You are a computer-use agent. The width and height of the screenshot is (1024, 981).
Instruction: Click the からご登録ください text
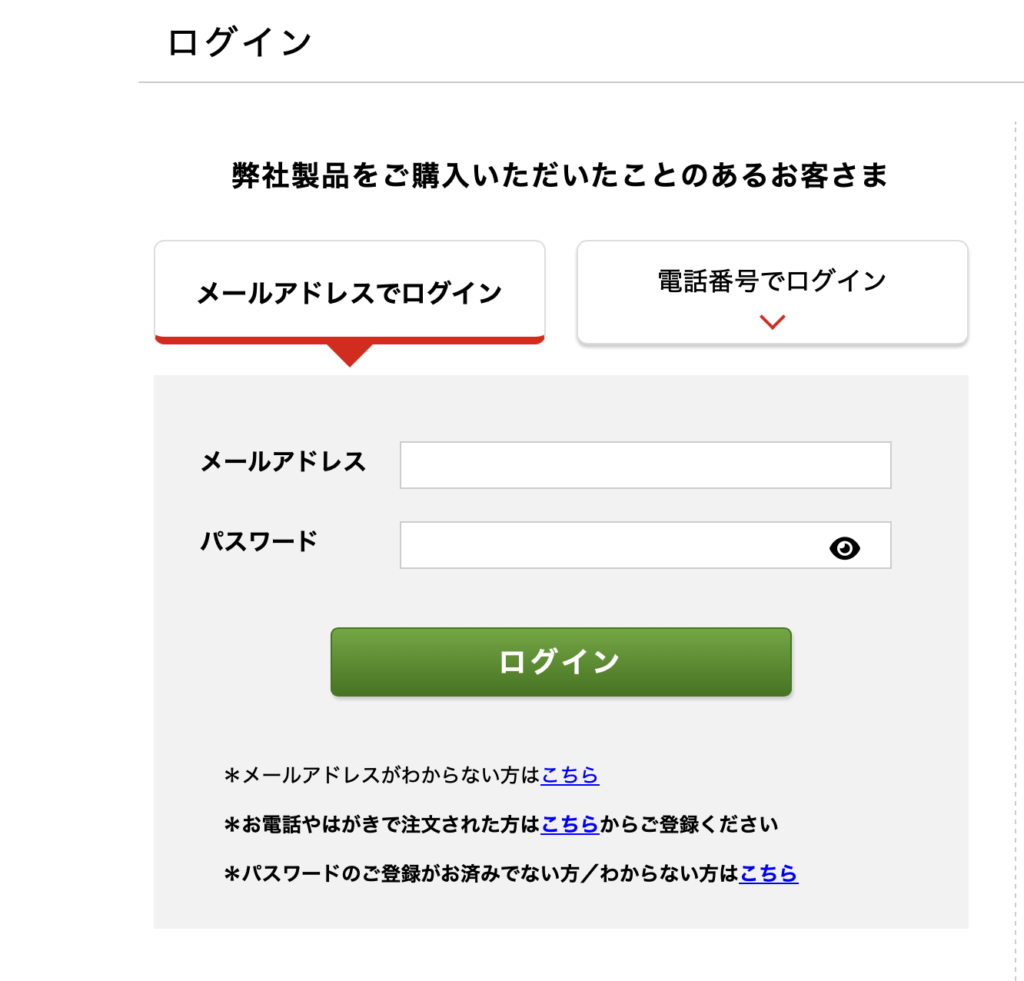click(688, 824)
